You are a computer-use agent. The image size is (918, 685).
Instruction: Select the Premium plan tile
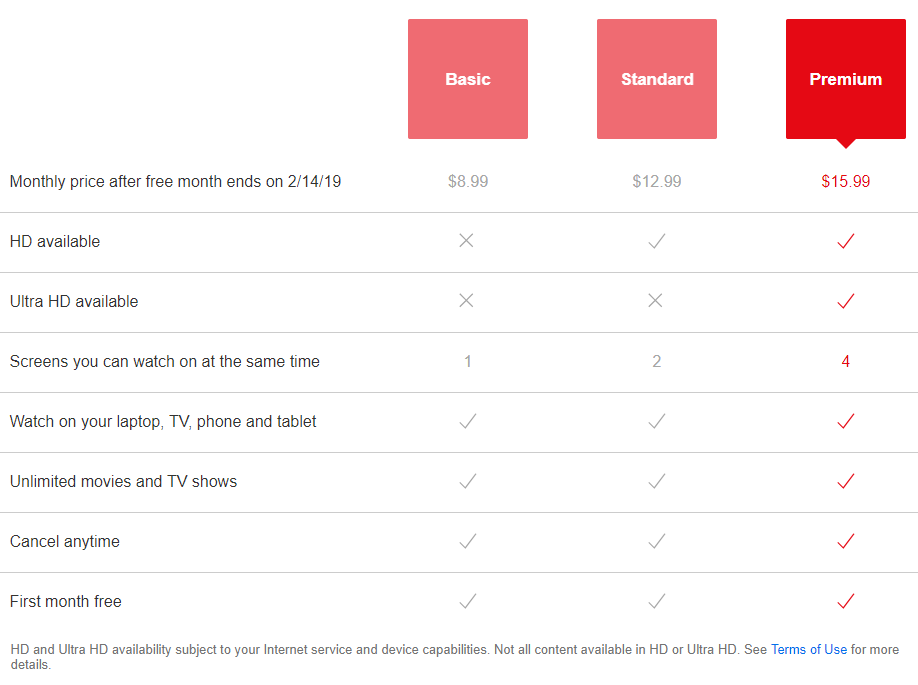click(846, 79)
